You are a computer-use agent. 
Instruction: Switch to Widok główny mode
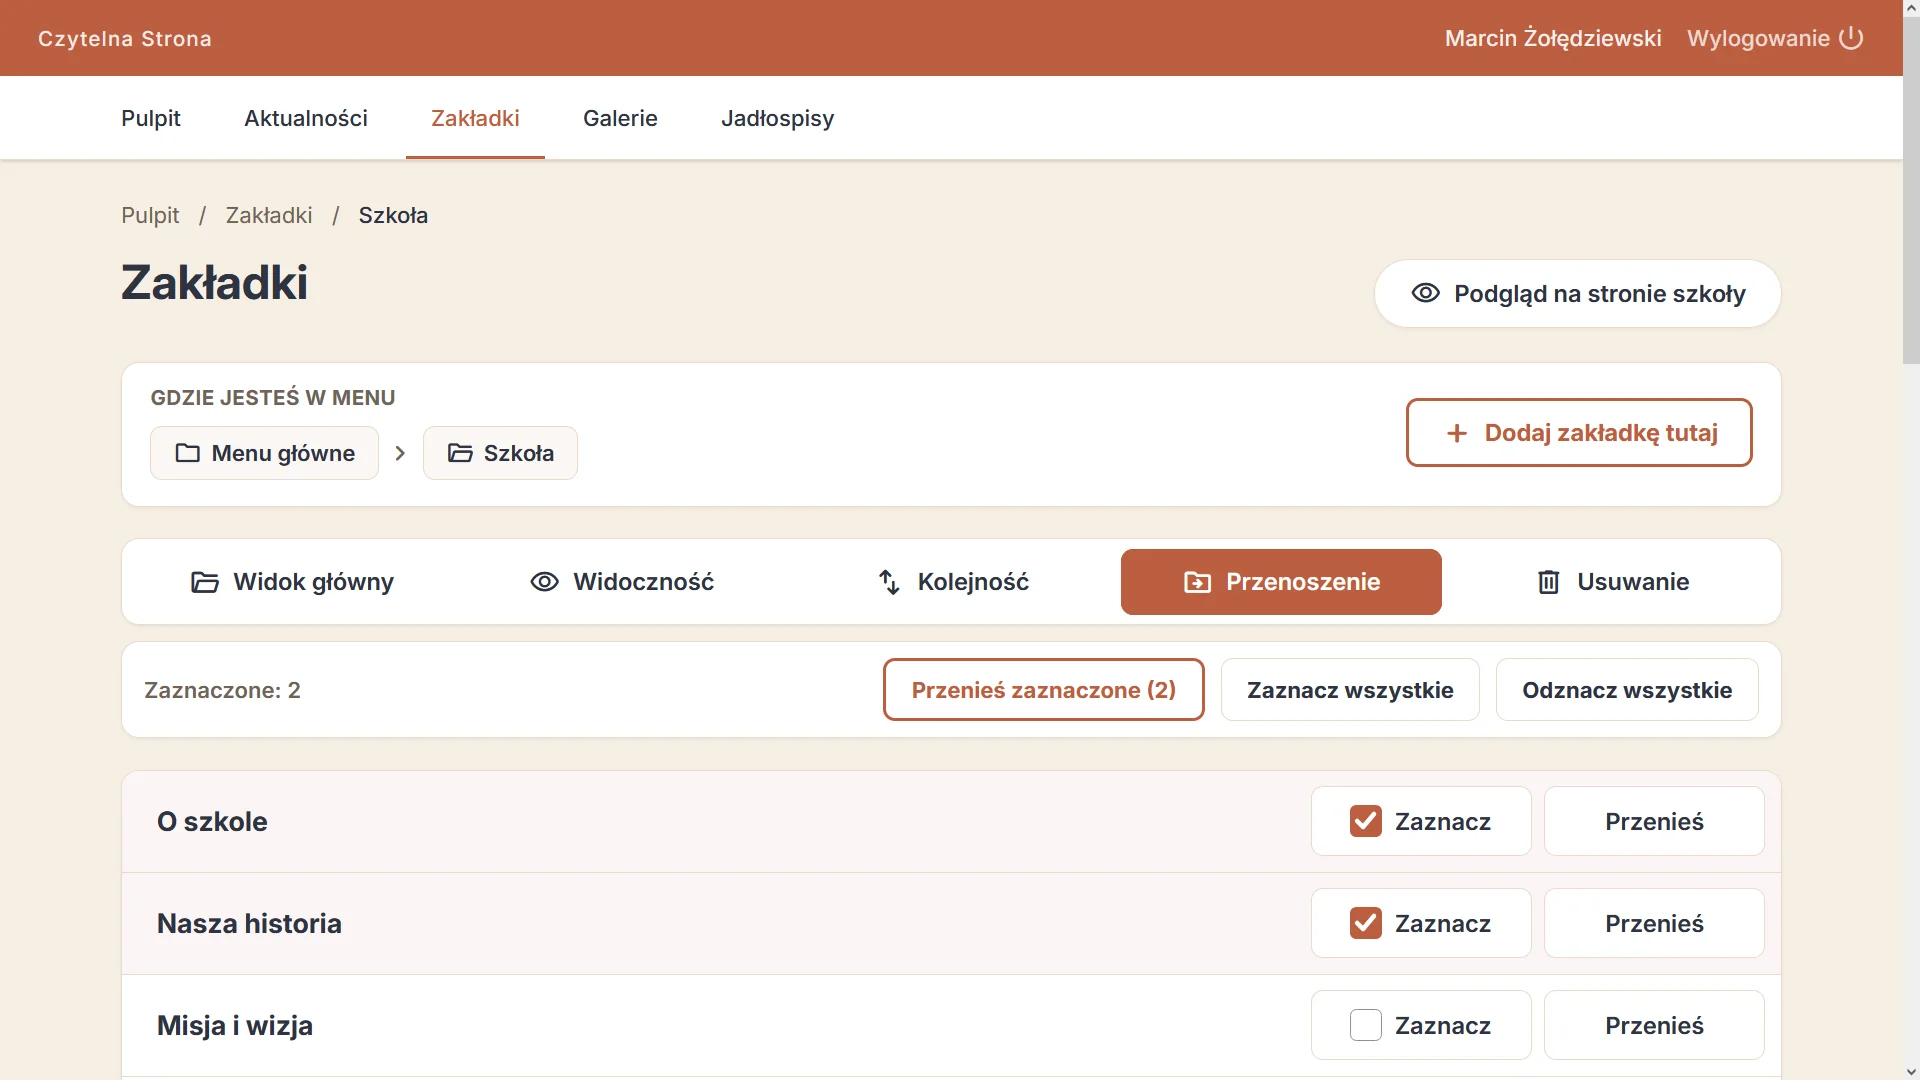pos(292,582)
